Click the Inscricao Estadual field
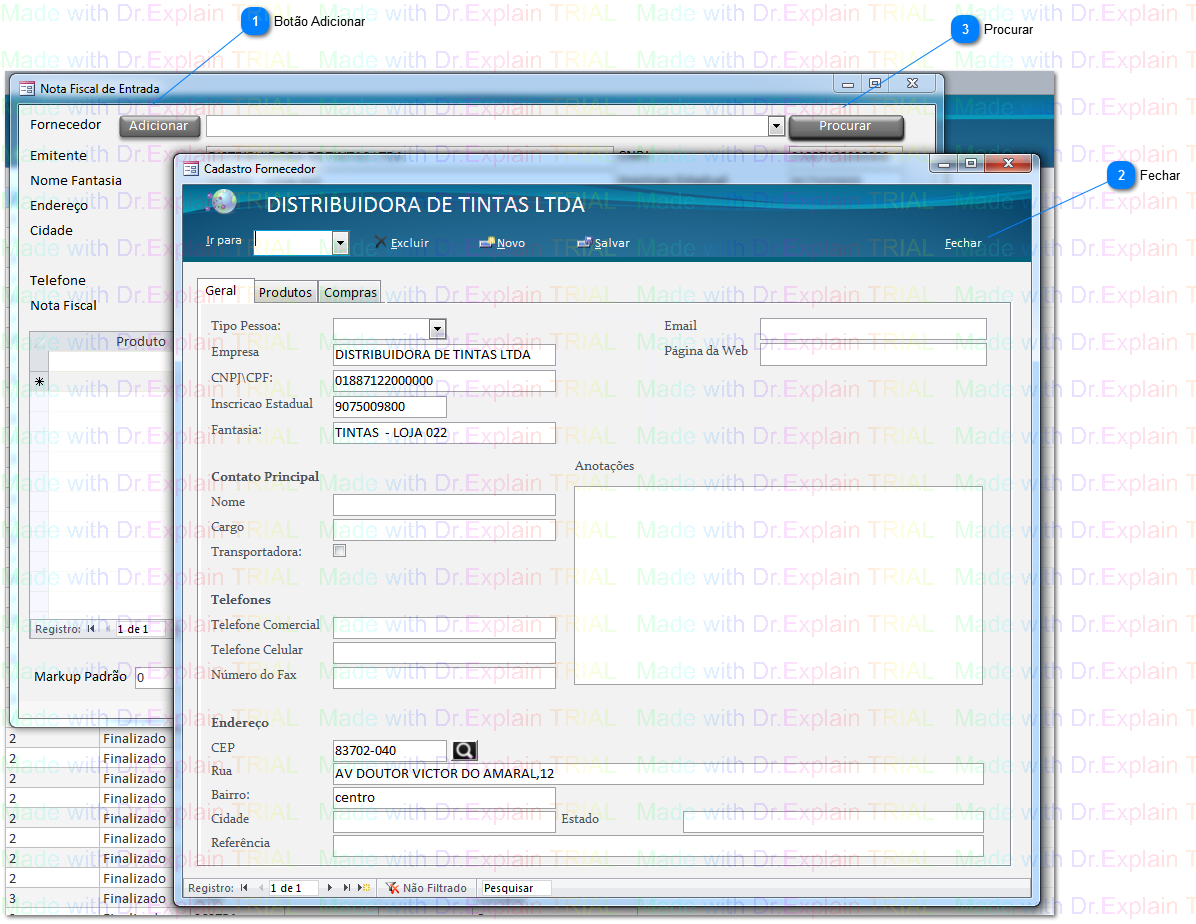1196x924 pixels. pos(390,407)
